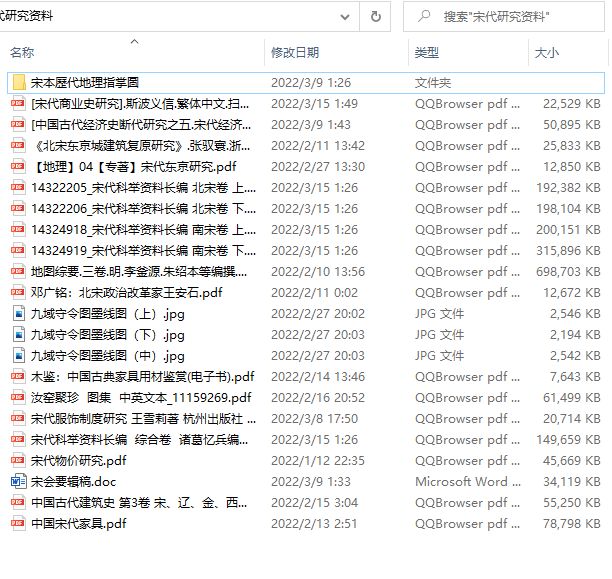
Task: Click PDF icon of 中国古代建筑史 第3卷
Action: point(18,503)
